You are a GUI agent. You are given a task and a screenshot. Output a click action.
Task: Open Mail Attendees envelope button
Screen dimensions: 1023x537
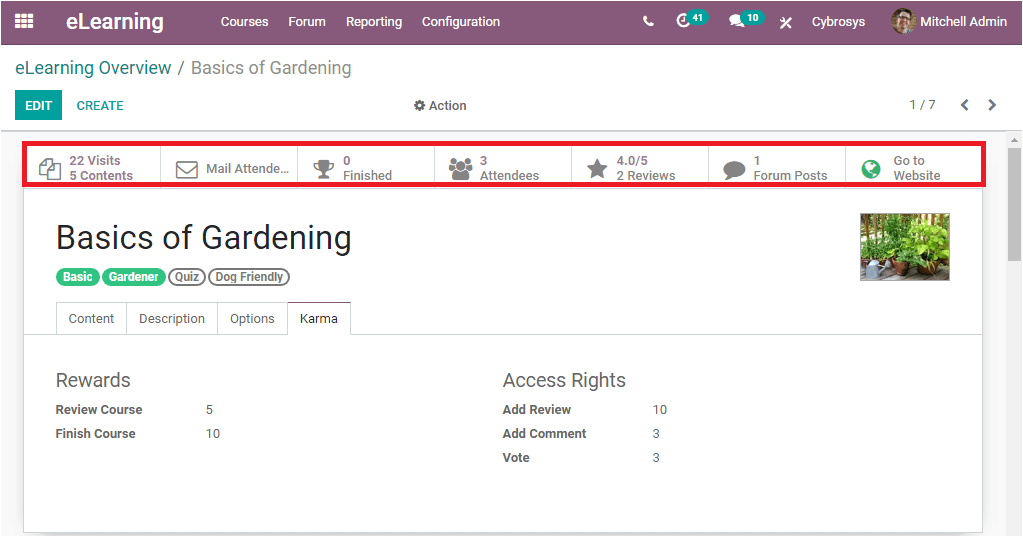230,169
